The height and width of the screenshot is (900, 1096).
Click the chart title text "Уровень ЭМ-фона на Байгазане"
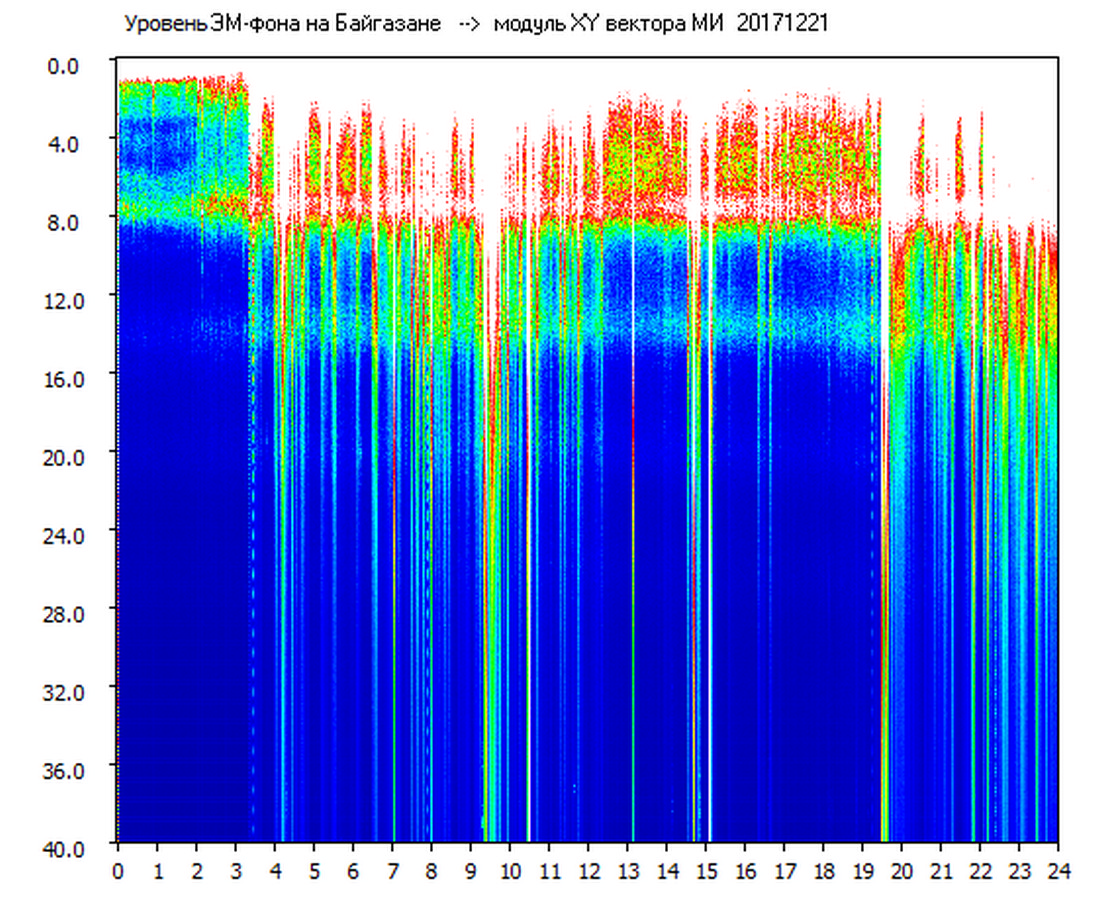[282, 24]
